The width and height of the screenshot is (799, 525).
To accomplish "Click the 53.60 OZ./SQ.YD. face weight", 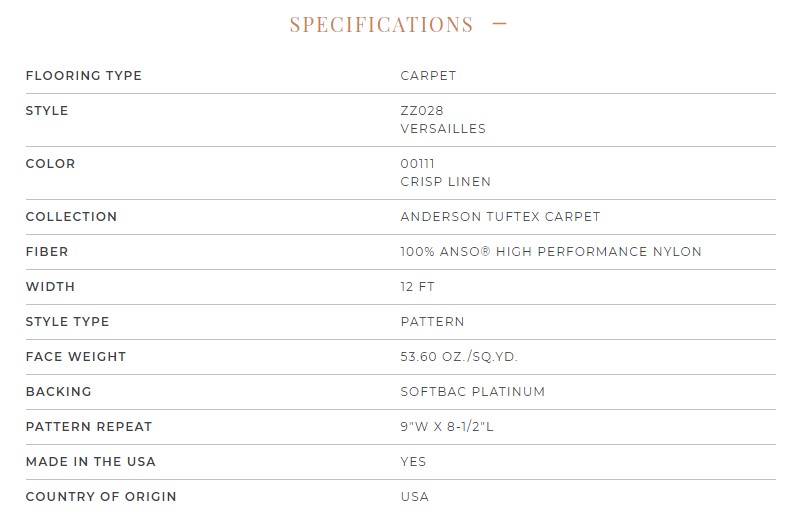I will [x=459, y=357].
